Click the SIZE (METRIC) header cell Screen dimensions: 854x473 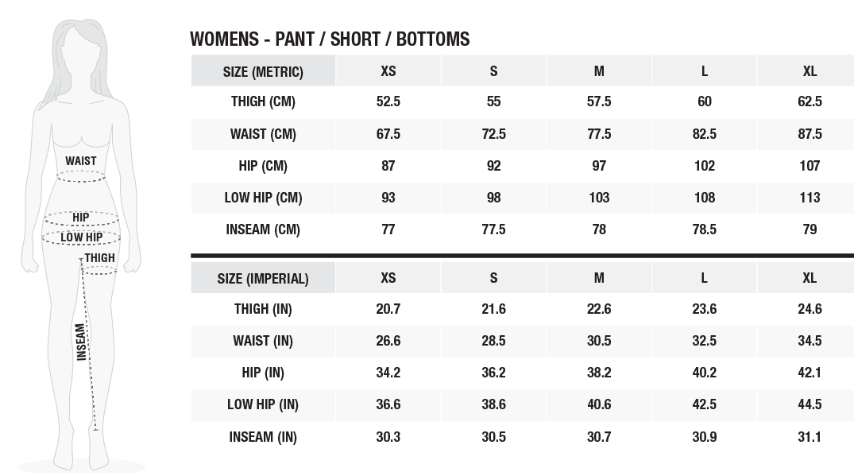tap(263, 71)
